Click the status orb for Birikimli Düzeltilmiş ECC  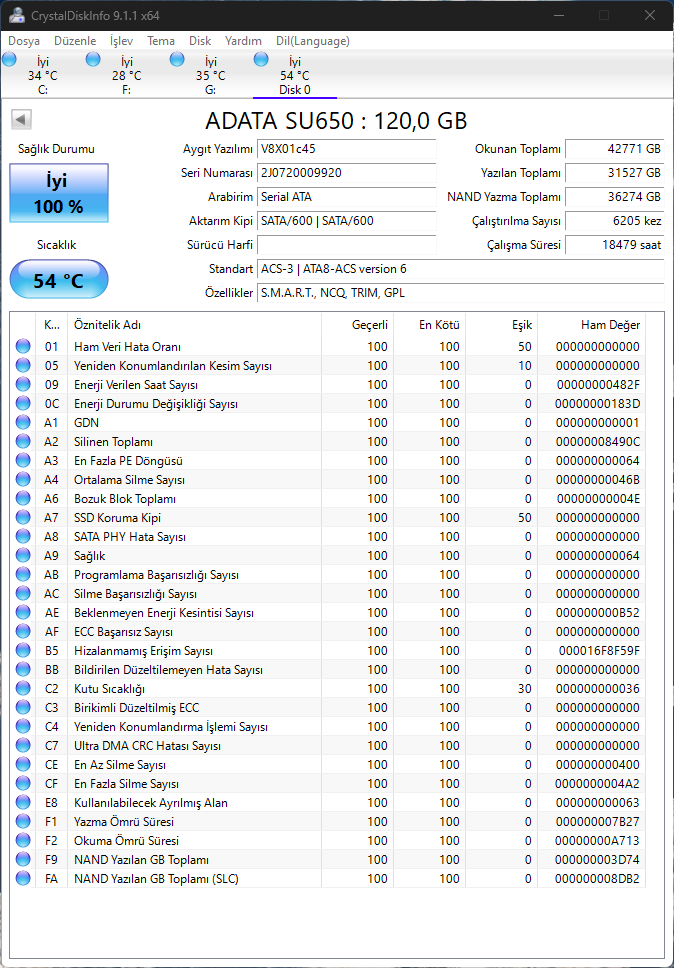(23, 707)
